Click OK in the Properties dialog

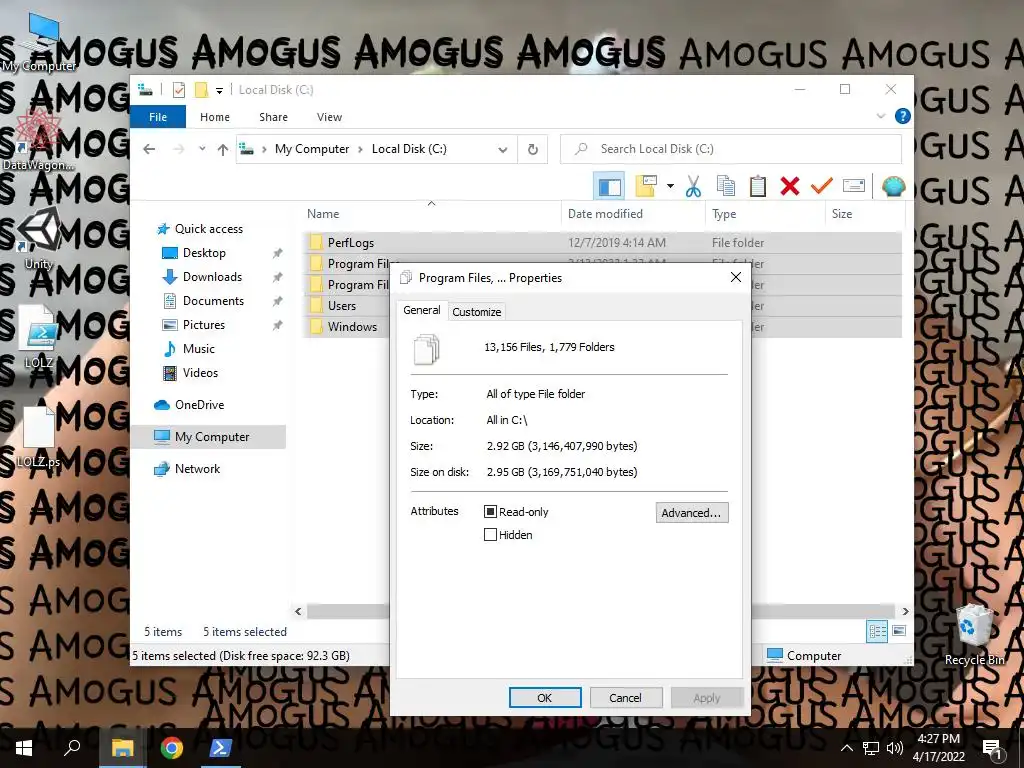click(545, 697)
